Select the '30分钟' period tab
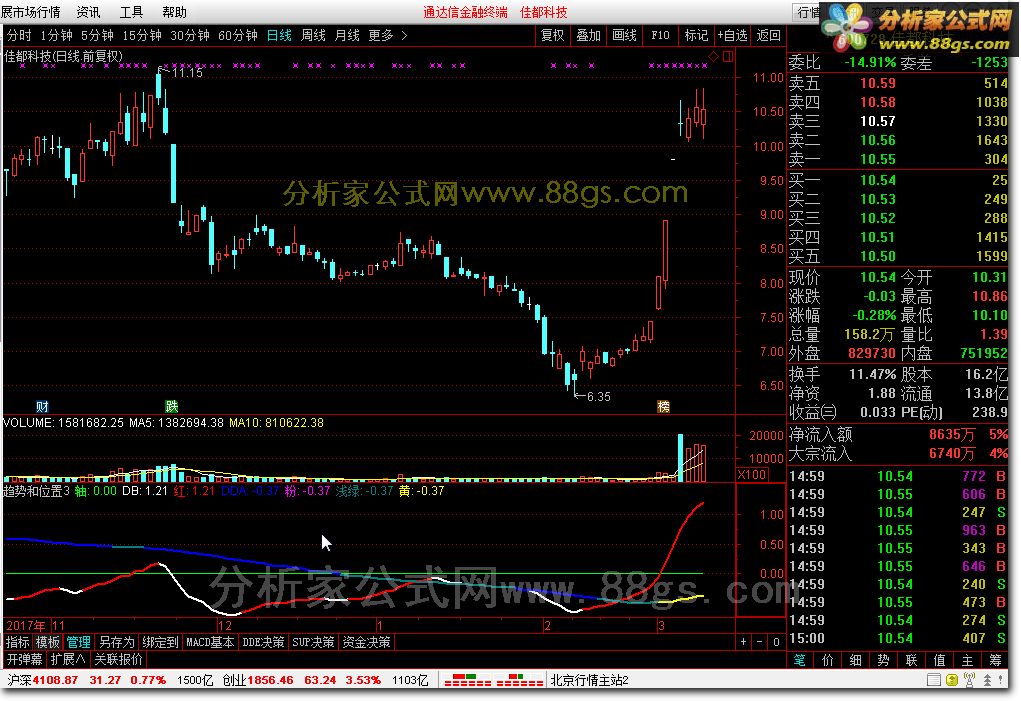 190,35
